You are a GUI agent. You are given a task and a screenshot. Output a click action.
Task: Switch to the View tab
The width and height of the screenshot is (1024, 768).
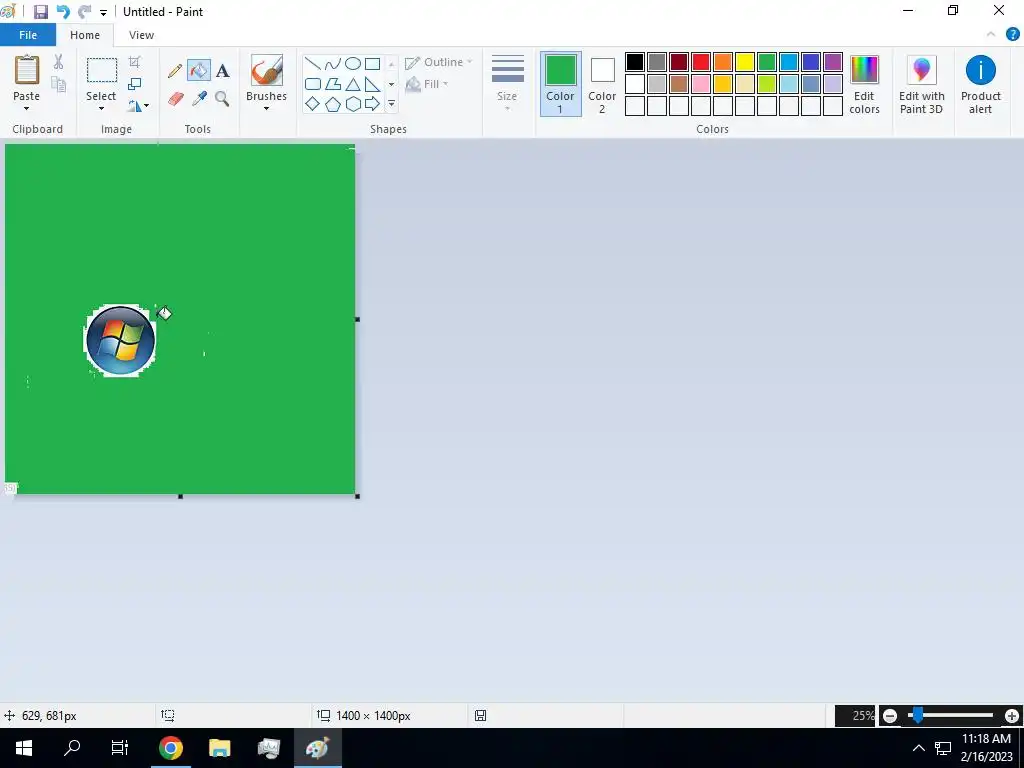point(141,35)
